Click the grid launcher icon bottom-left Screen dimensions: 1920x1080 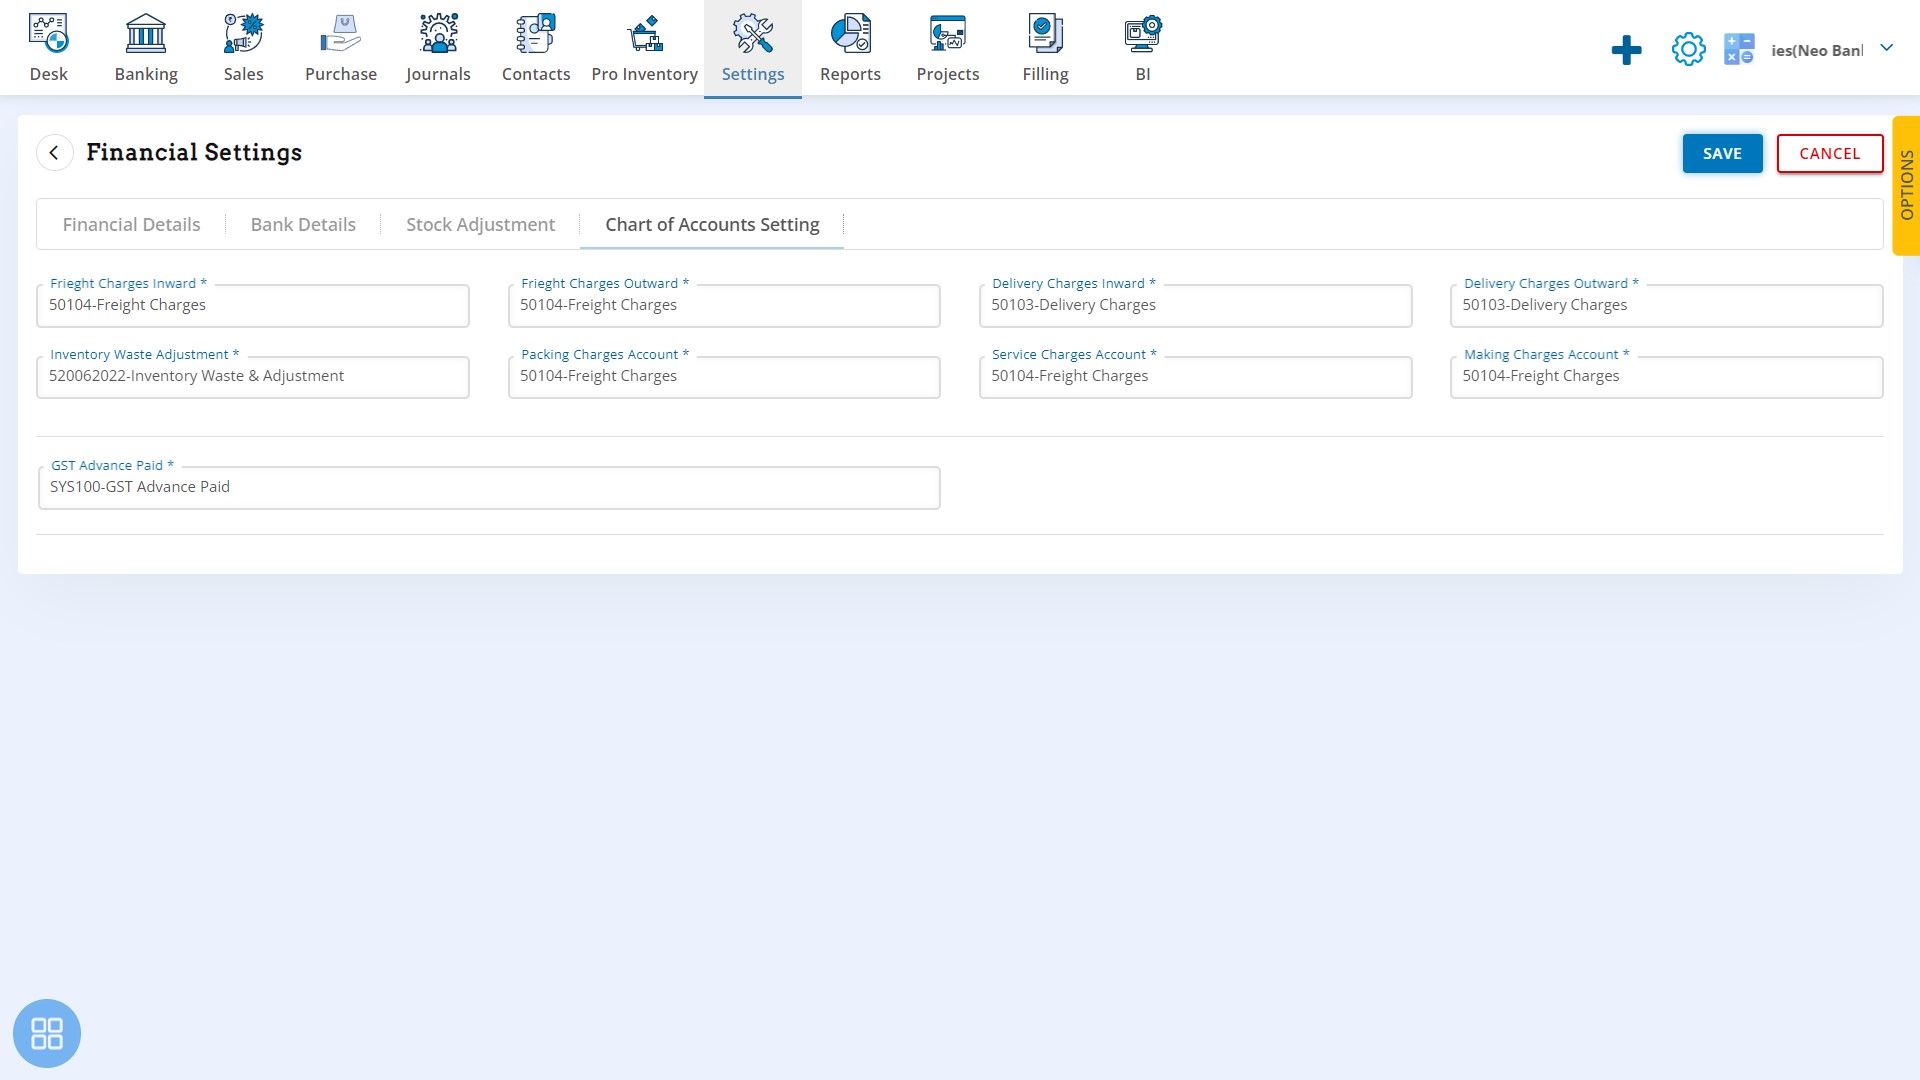click(47, 1034)
